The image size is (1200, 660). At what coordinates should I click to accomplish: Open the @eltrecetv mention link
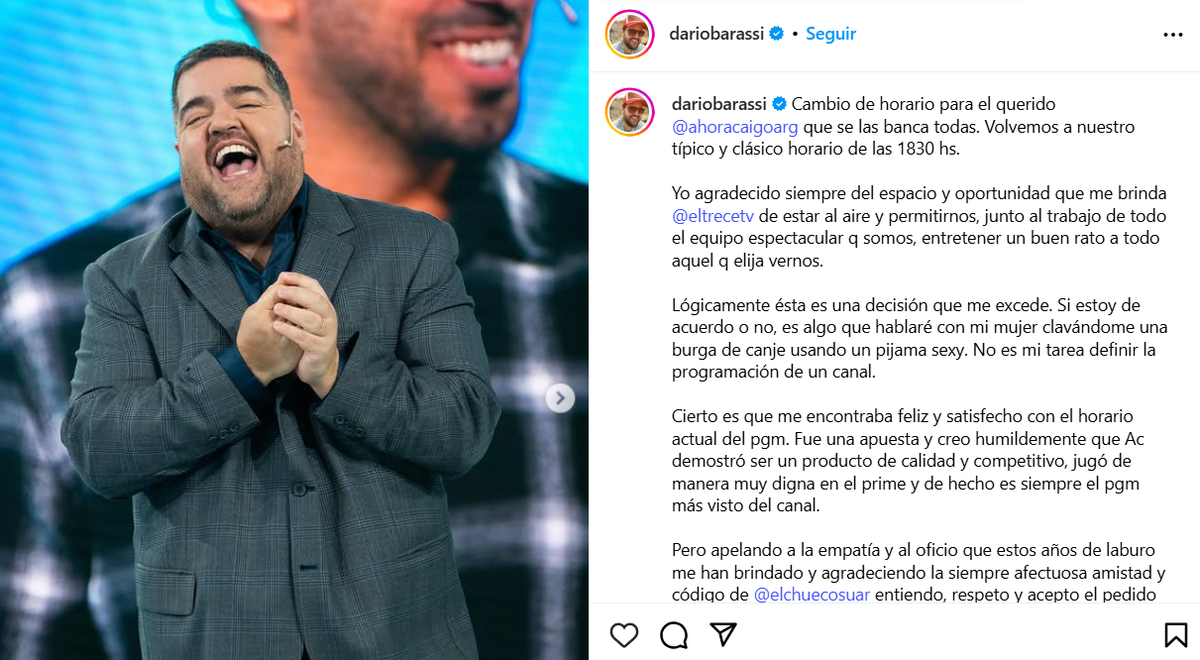(712, 216)
